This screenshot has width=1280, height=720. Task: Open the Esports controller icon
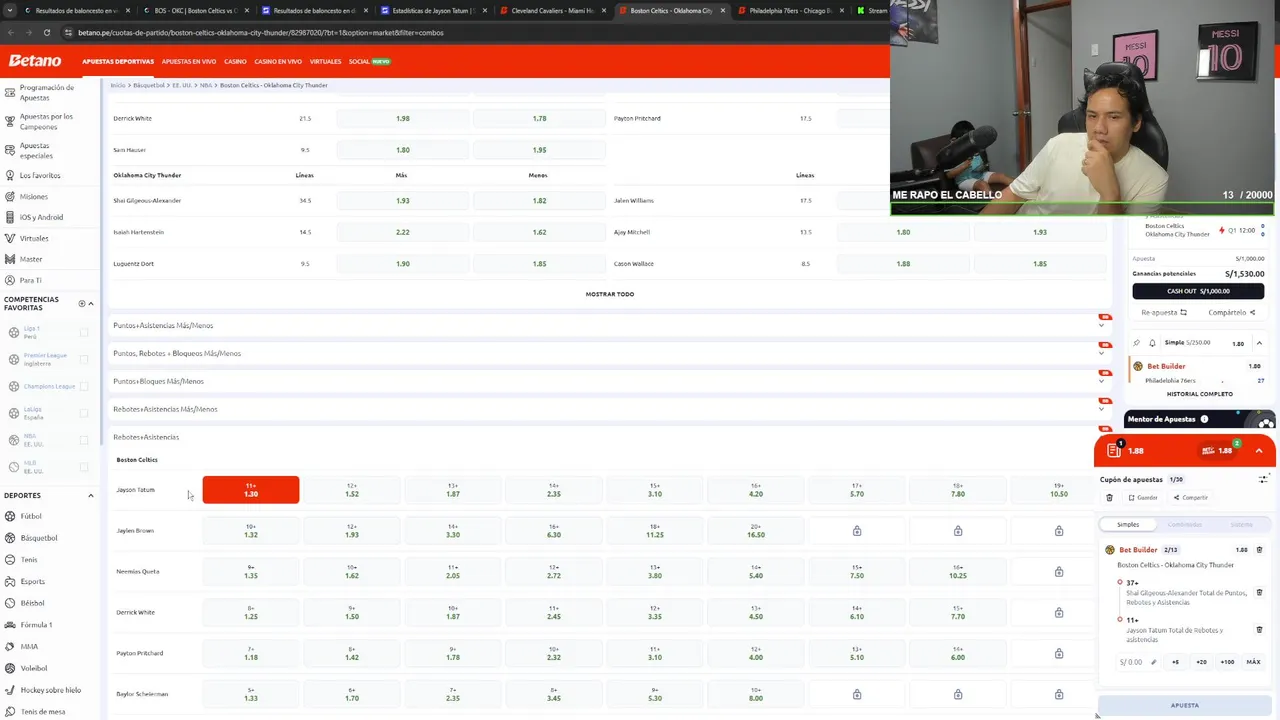pyautogui.click(x=10, y=581)
